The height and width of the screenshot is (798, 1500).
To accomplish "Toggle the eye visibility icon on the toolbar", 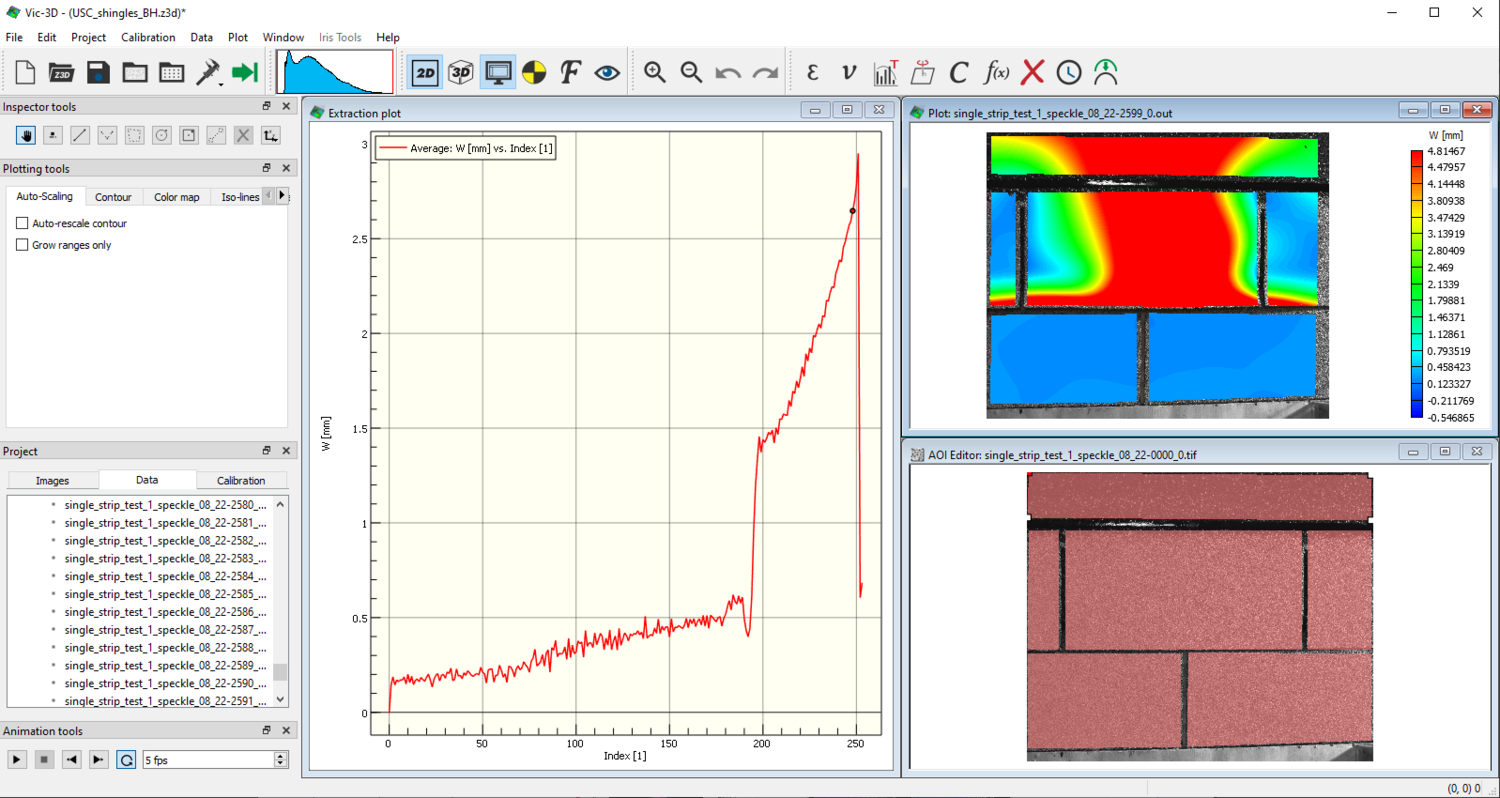I will pos(607,72).
